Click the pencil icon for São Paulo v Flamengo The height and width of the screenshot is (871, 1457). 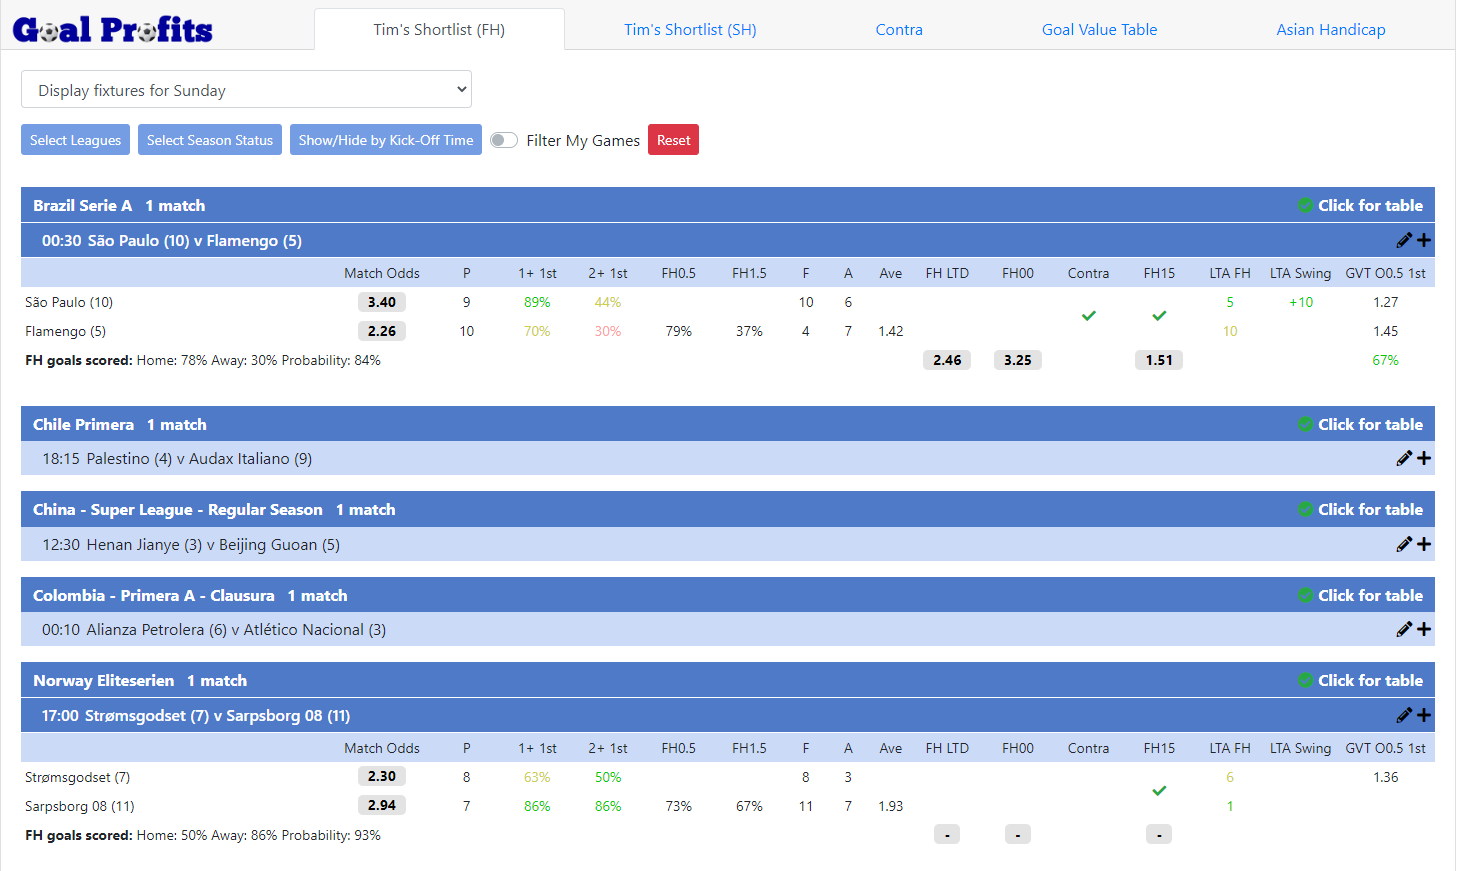[x=1404, y=240]
